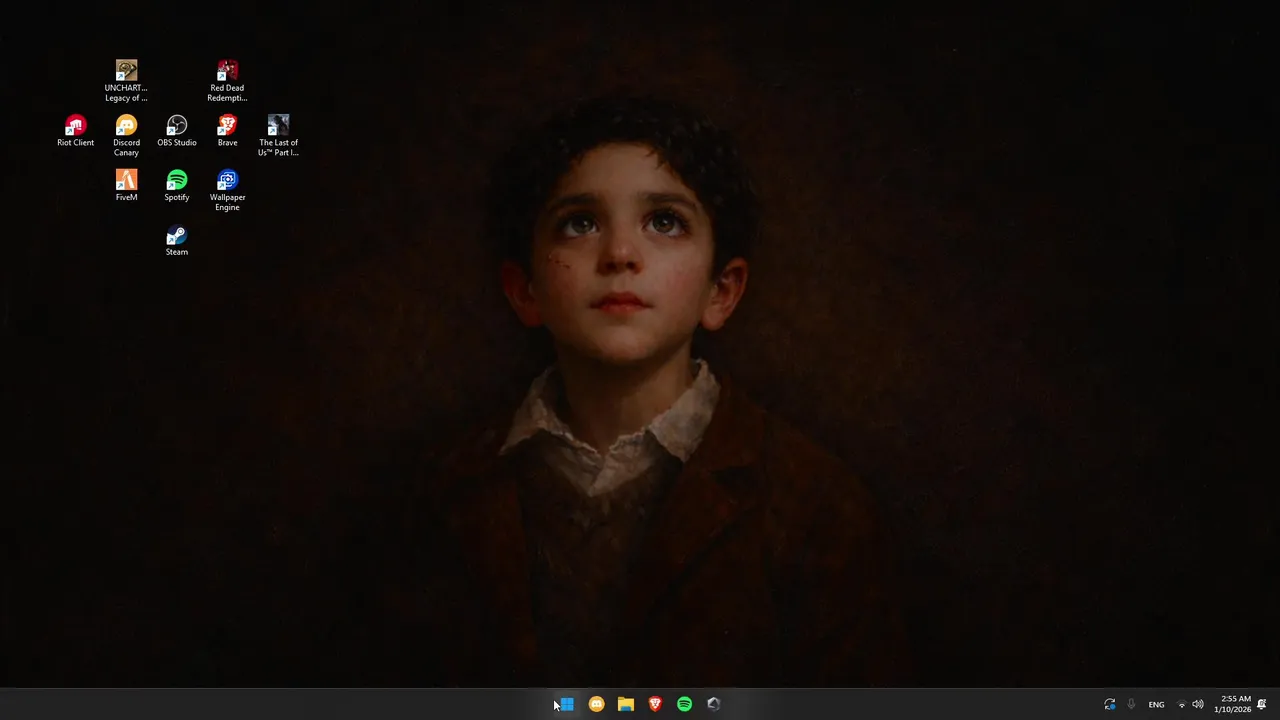Open Spotify from the taskbar
The image size is (1280, 720).
(684, 704)
